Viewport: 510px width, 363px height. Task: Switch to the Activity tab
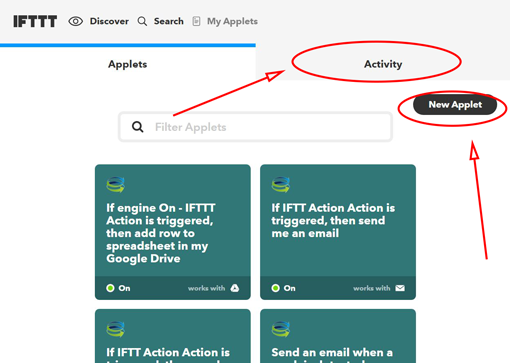383,64
